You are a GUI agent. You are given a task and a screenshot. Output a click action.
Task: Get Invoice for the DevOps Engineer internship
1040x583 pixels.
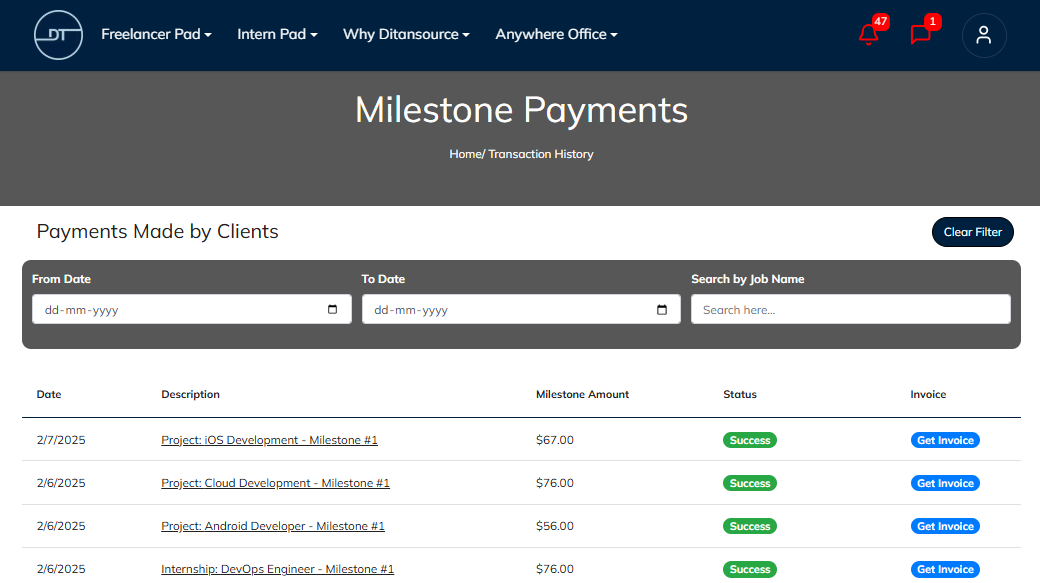[x=944, y=569]
